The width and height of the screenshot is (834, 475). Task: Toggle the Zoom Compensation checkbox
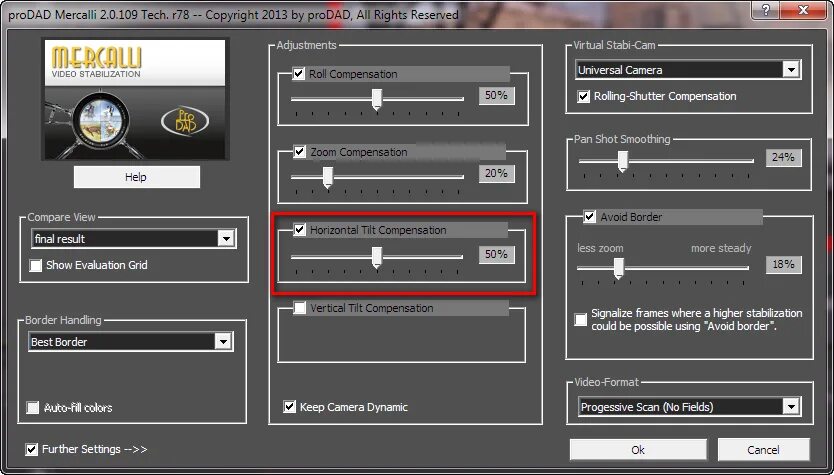click(299, 152)
